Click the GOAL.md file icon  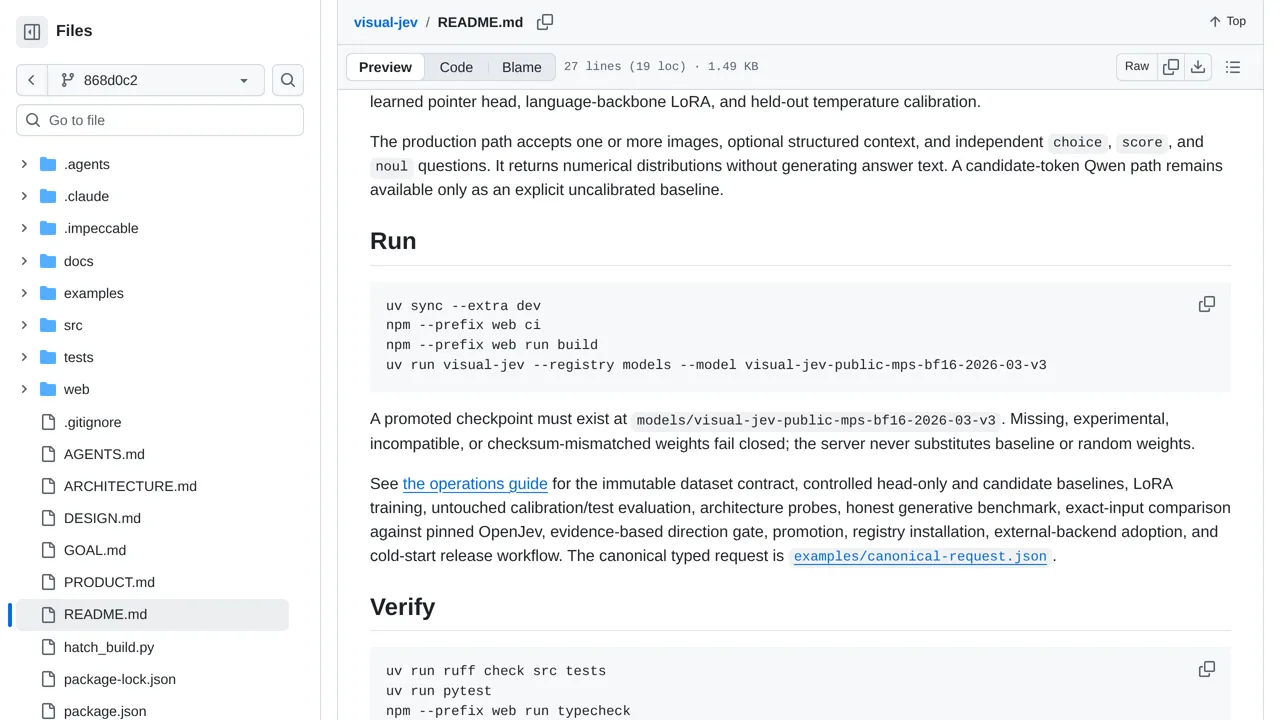(x=48, y=550)
